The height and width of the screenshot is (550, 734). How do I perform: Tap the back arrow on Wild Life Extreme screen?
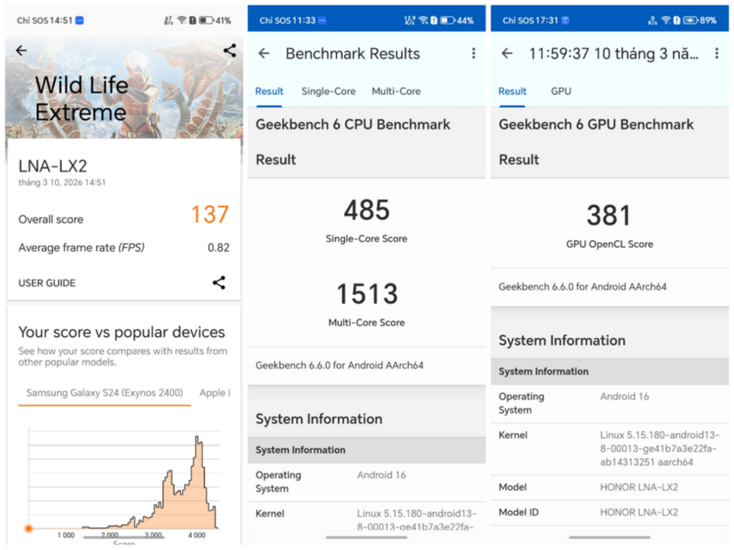(21, 51)
